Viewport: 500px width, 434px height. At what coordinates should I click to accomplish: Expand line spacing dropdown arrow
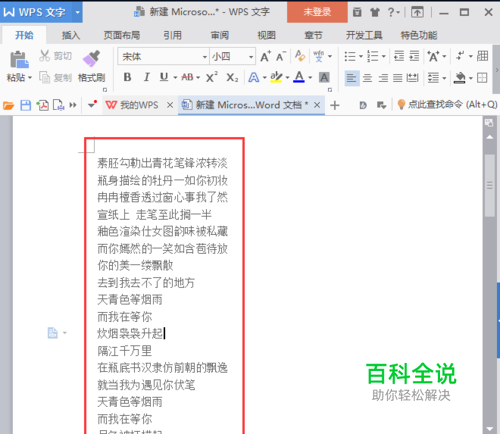click(x=444, y=78)
